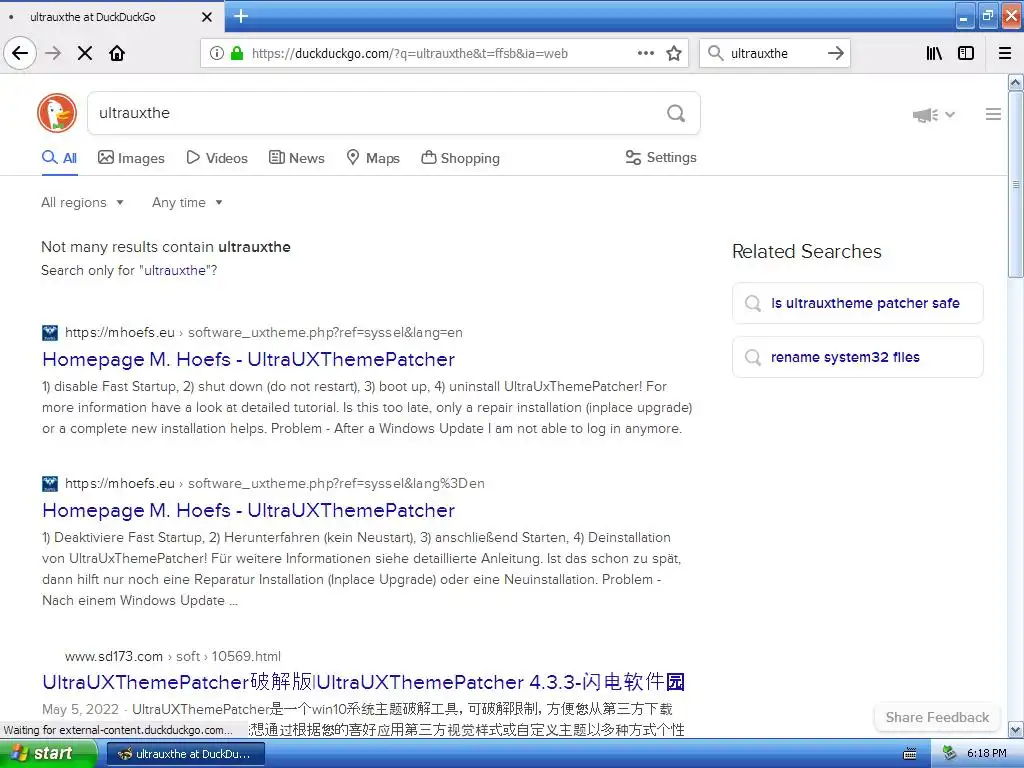Open the megaphone spread menu icon
Screen dimensions: 1024x768
click(x=934, y=115)
